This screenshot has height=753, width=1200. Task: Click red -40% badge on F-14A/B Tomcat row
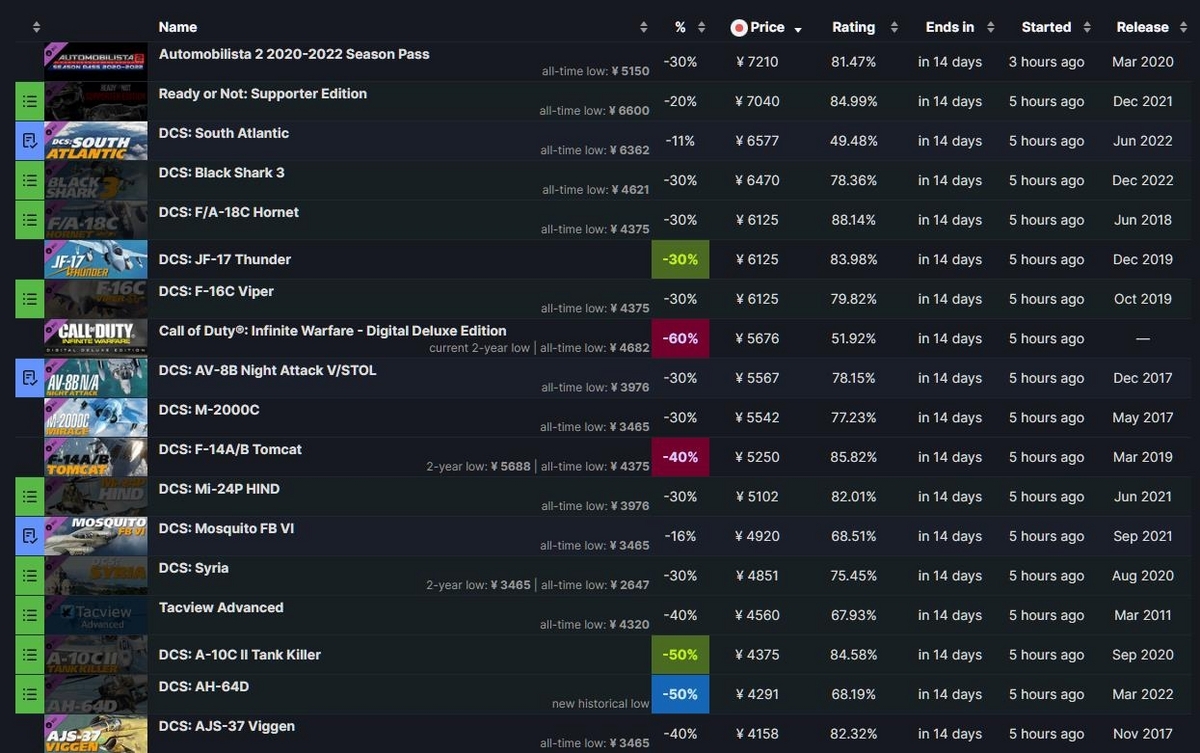click(x=681, y=457)
